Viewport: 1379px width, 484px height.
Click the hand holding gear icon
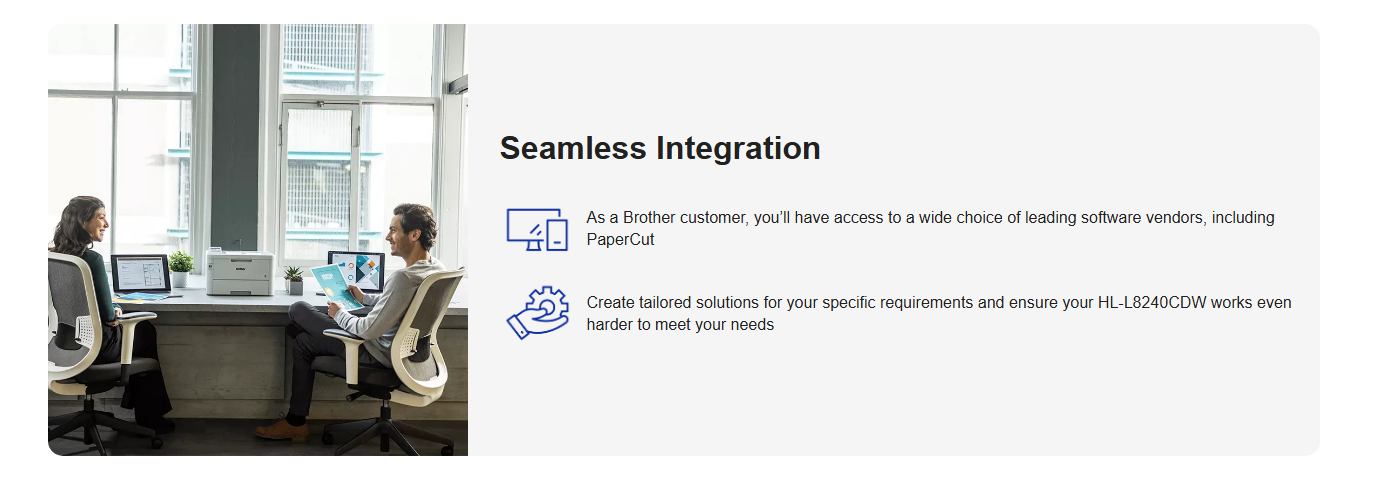coord(537,313)
